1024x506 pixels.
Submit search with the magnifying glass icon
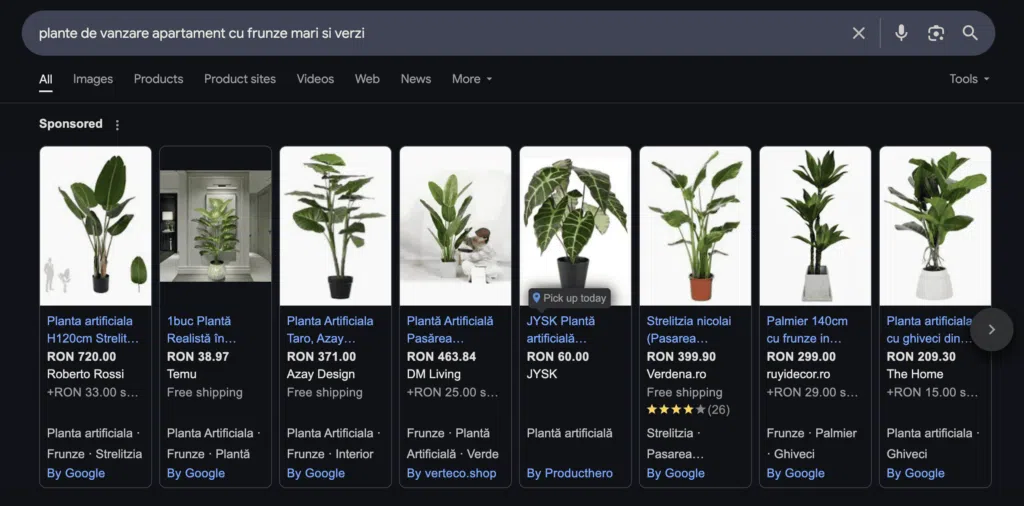point(970,33)
